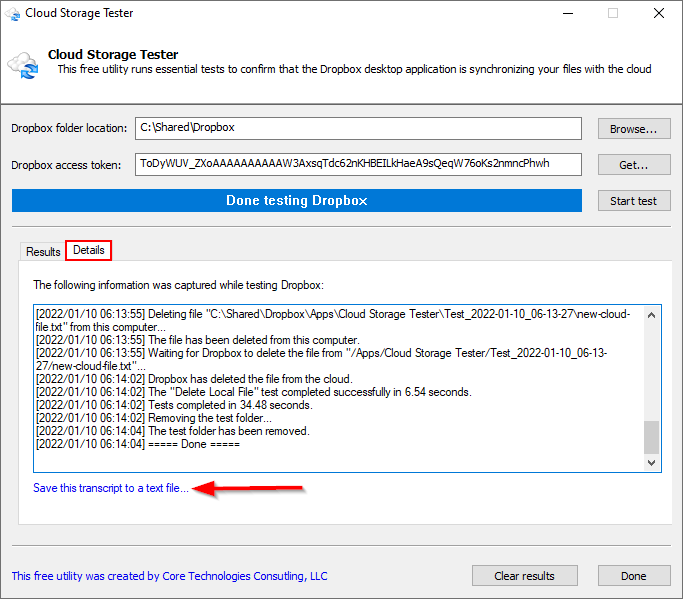Click 'The test folder has been removed.' line
Image resolution: width=683 pixels, height=599 pixels.
click(x=172, y=431)
